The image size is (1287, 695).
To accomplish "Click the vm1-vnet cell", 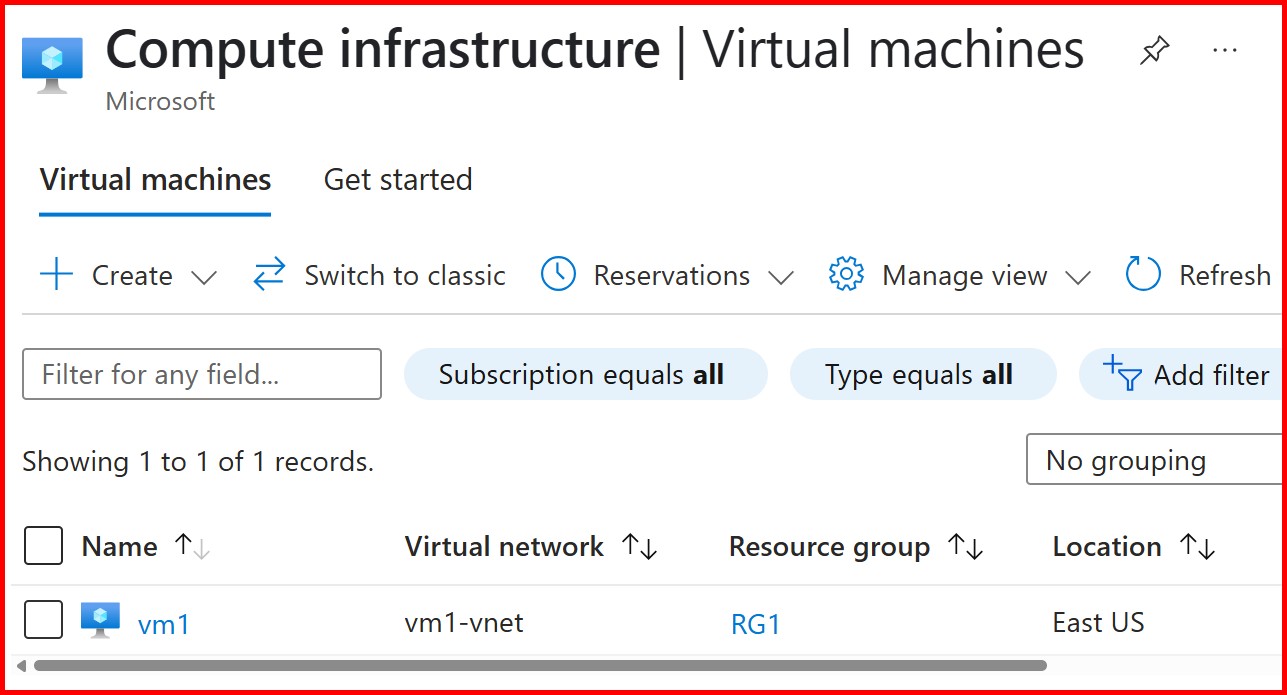I will pyautogui.click(x=464, y=623).
